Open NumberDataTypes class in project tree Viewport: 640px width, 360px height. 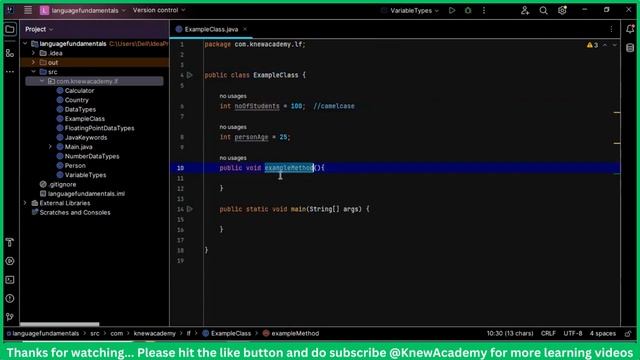pyautogui.click(x=92, y=156)
